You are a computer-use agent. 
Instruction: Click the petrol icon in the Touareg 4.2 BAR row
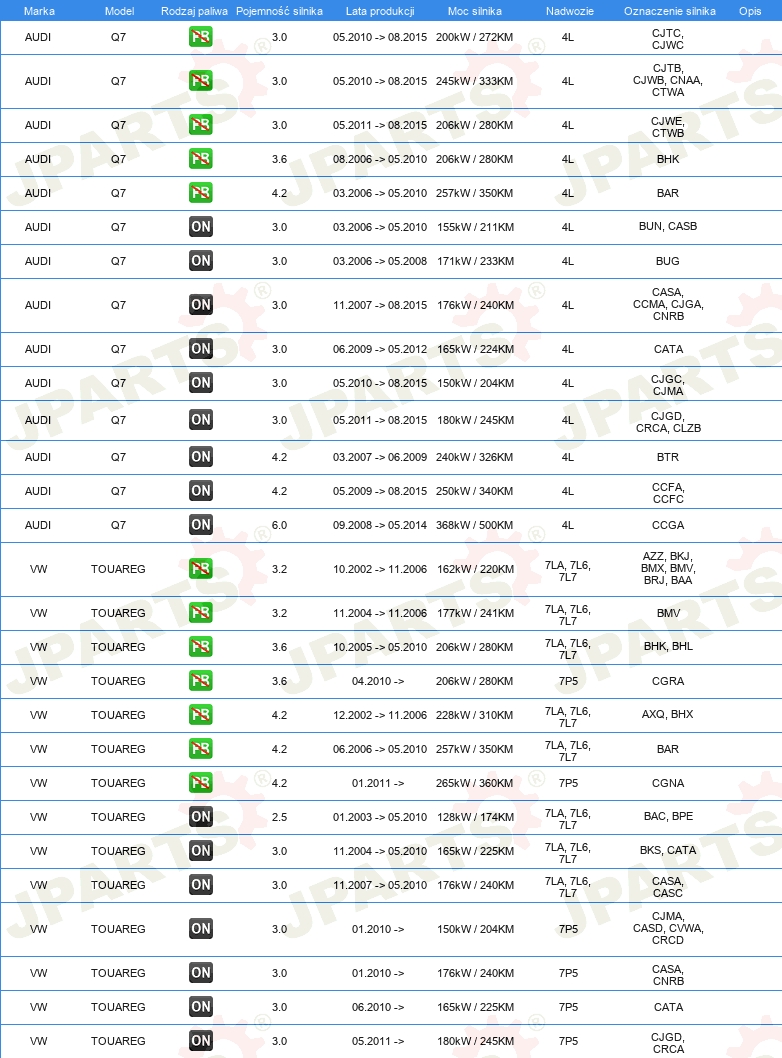(200, 748)
